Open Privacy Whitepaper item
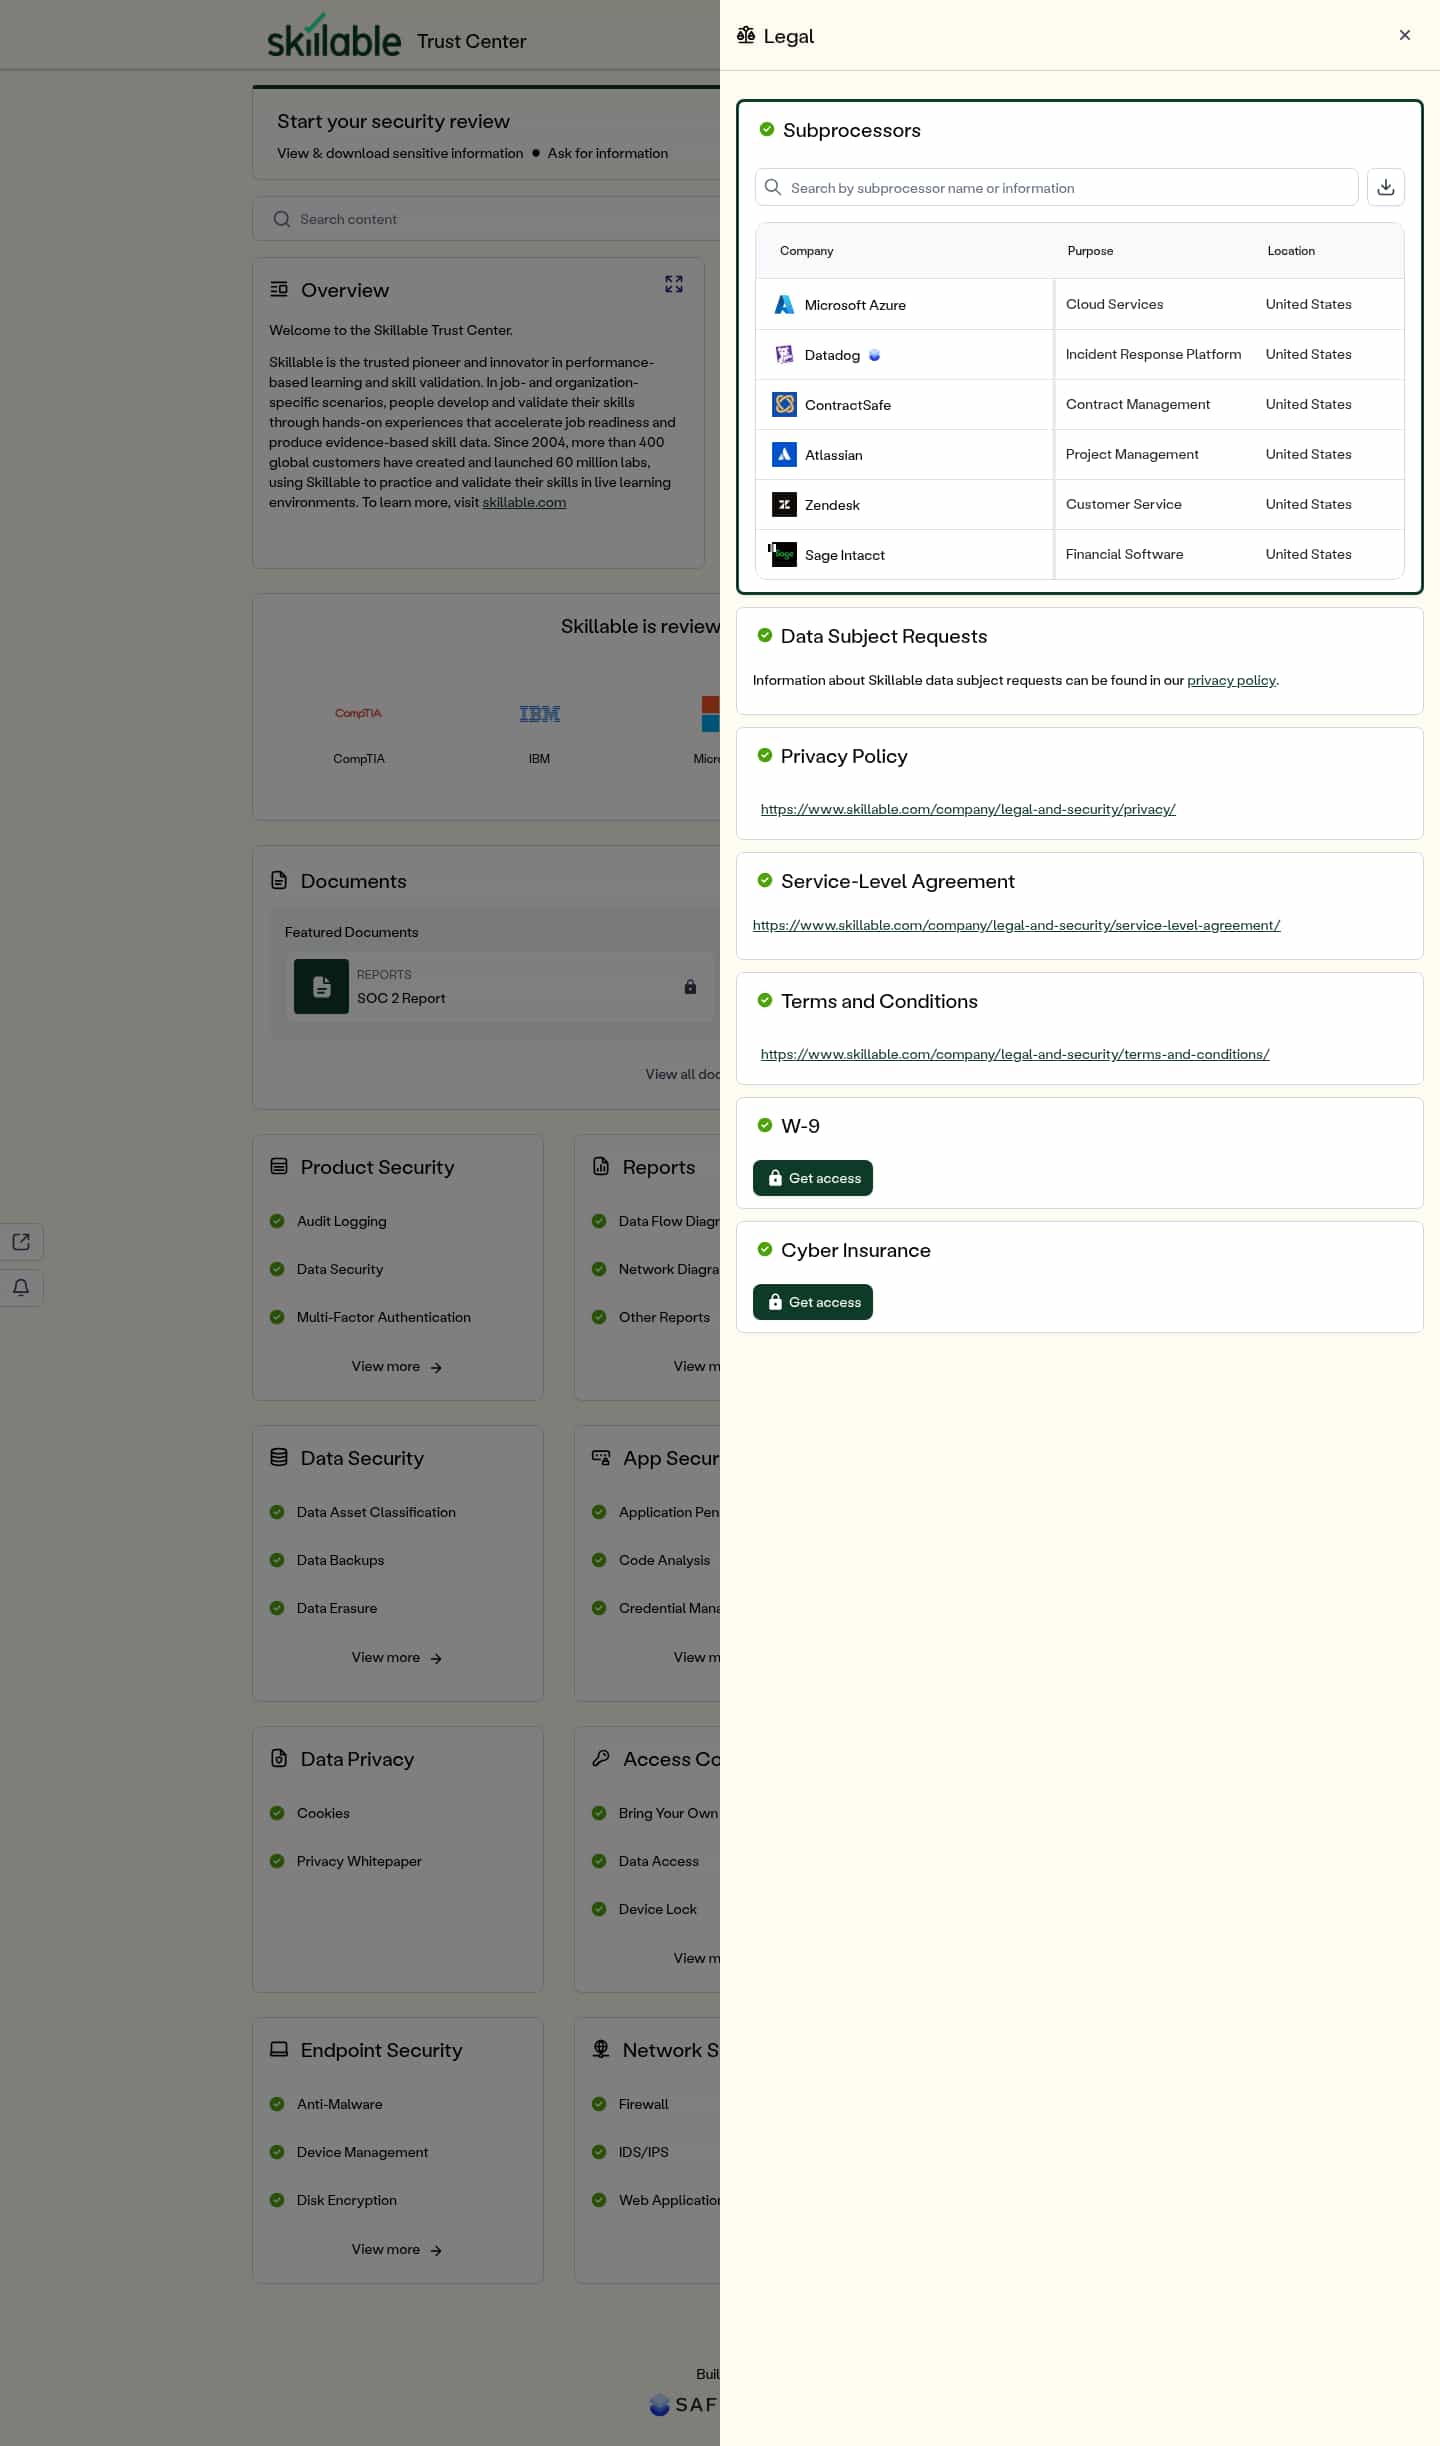 (359, 1861)
